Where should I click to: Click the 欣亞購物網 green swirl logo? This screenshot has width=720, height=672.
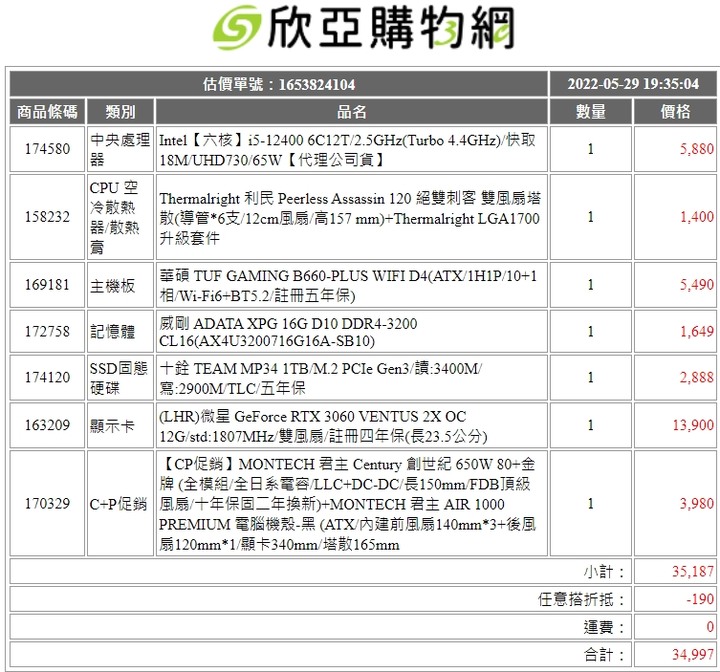pos(236,28)
